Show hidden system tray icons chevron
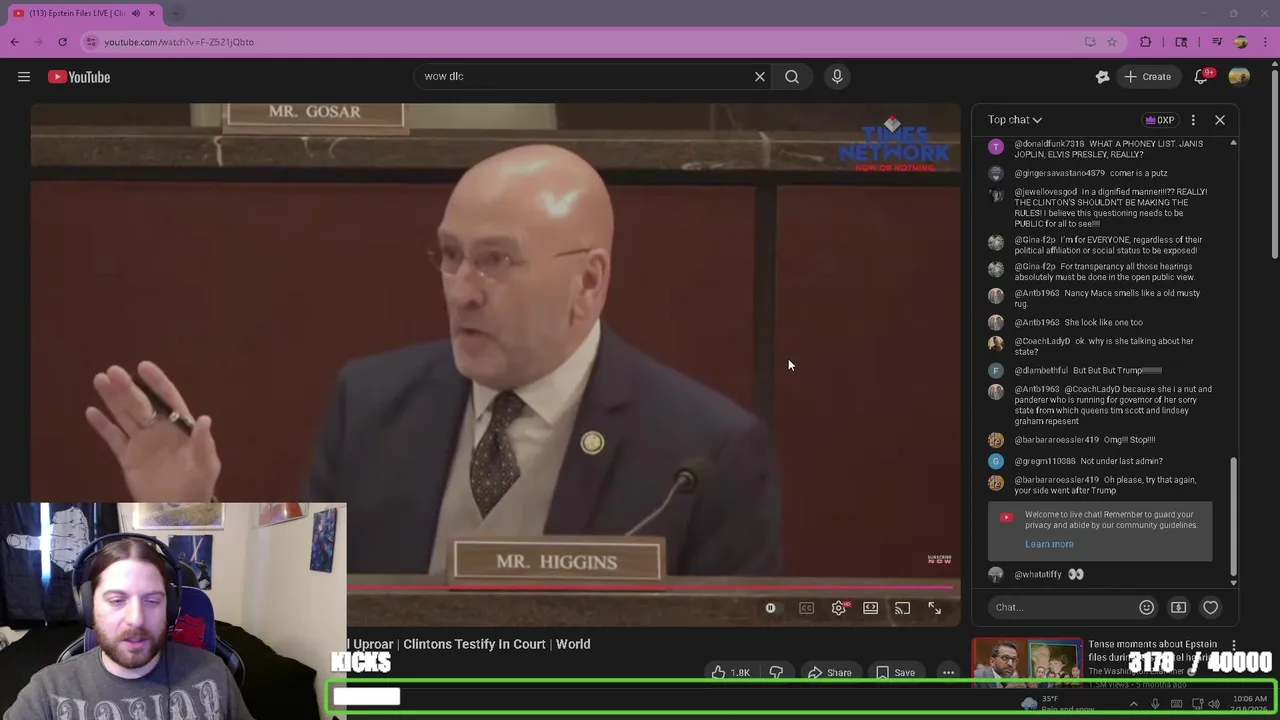The image size is (1280, 720). (1133, 704)
